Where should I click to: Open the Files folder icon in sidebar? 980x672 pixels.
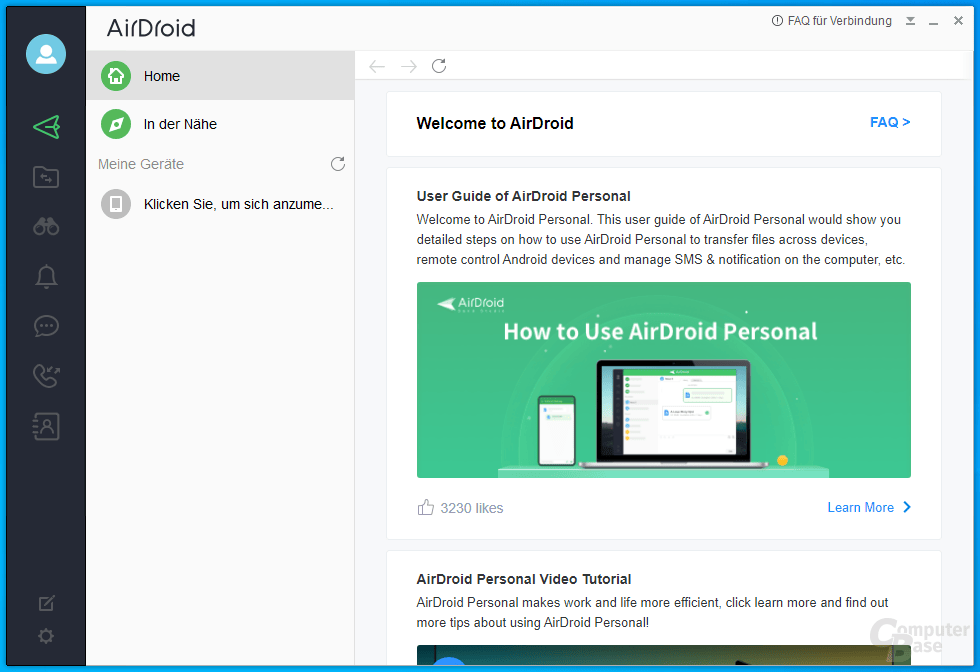(x=46, y=177)
